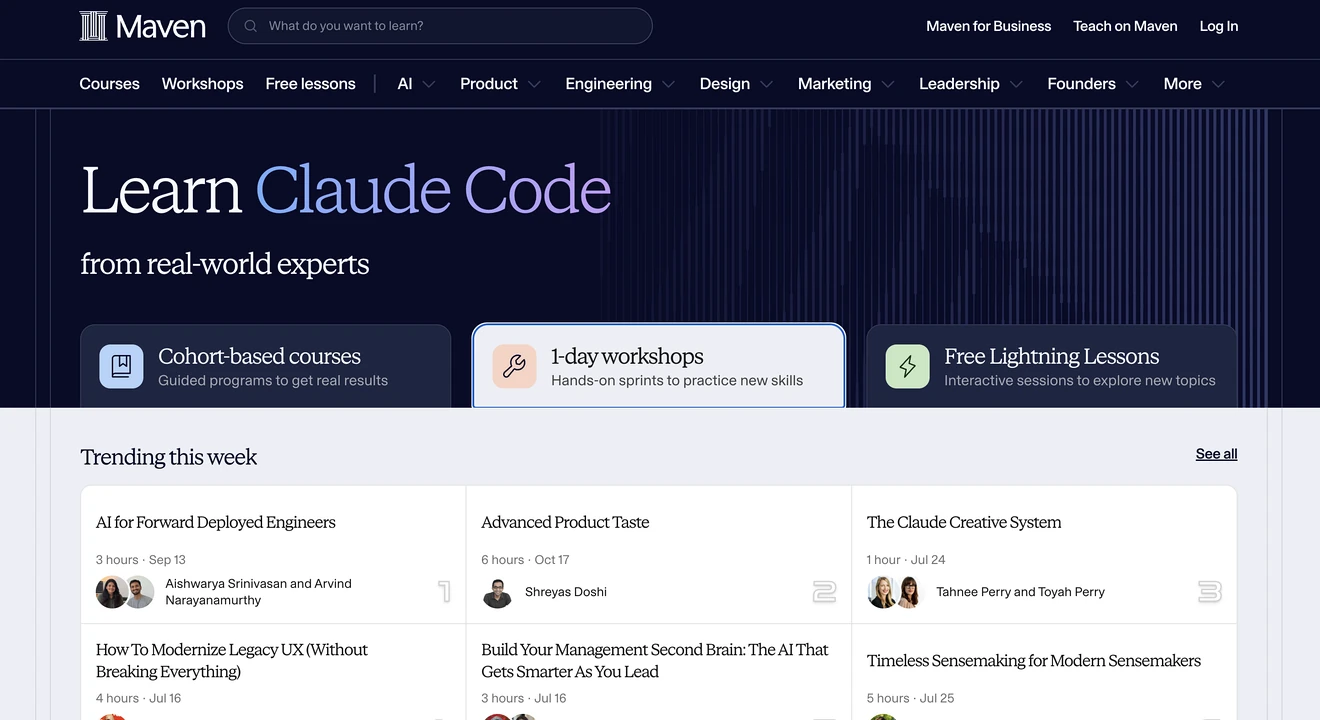Open How To Modernize Legacy UX workshop
Viewport: 1320px width, 720px height.
point(232,660)
